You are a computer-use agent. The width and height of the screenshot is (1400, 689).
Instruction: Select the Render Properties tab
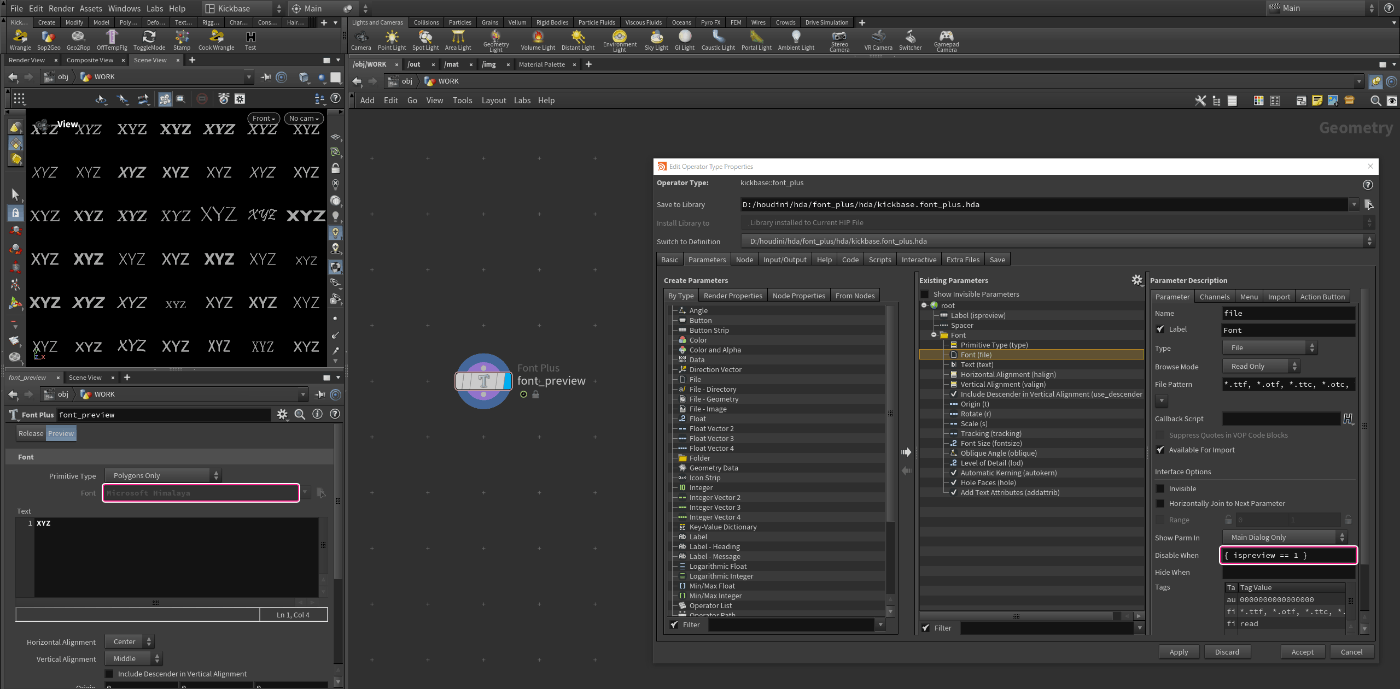733,295
